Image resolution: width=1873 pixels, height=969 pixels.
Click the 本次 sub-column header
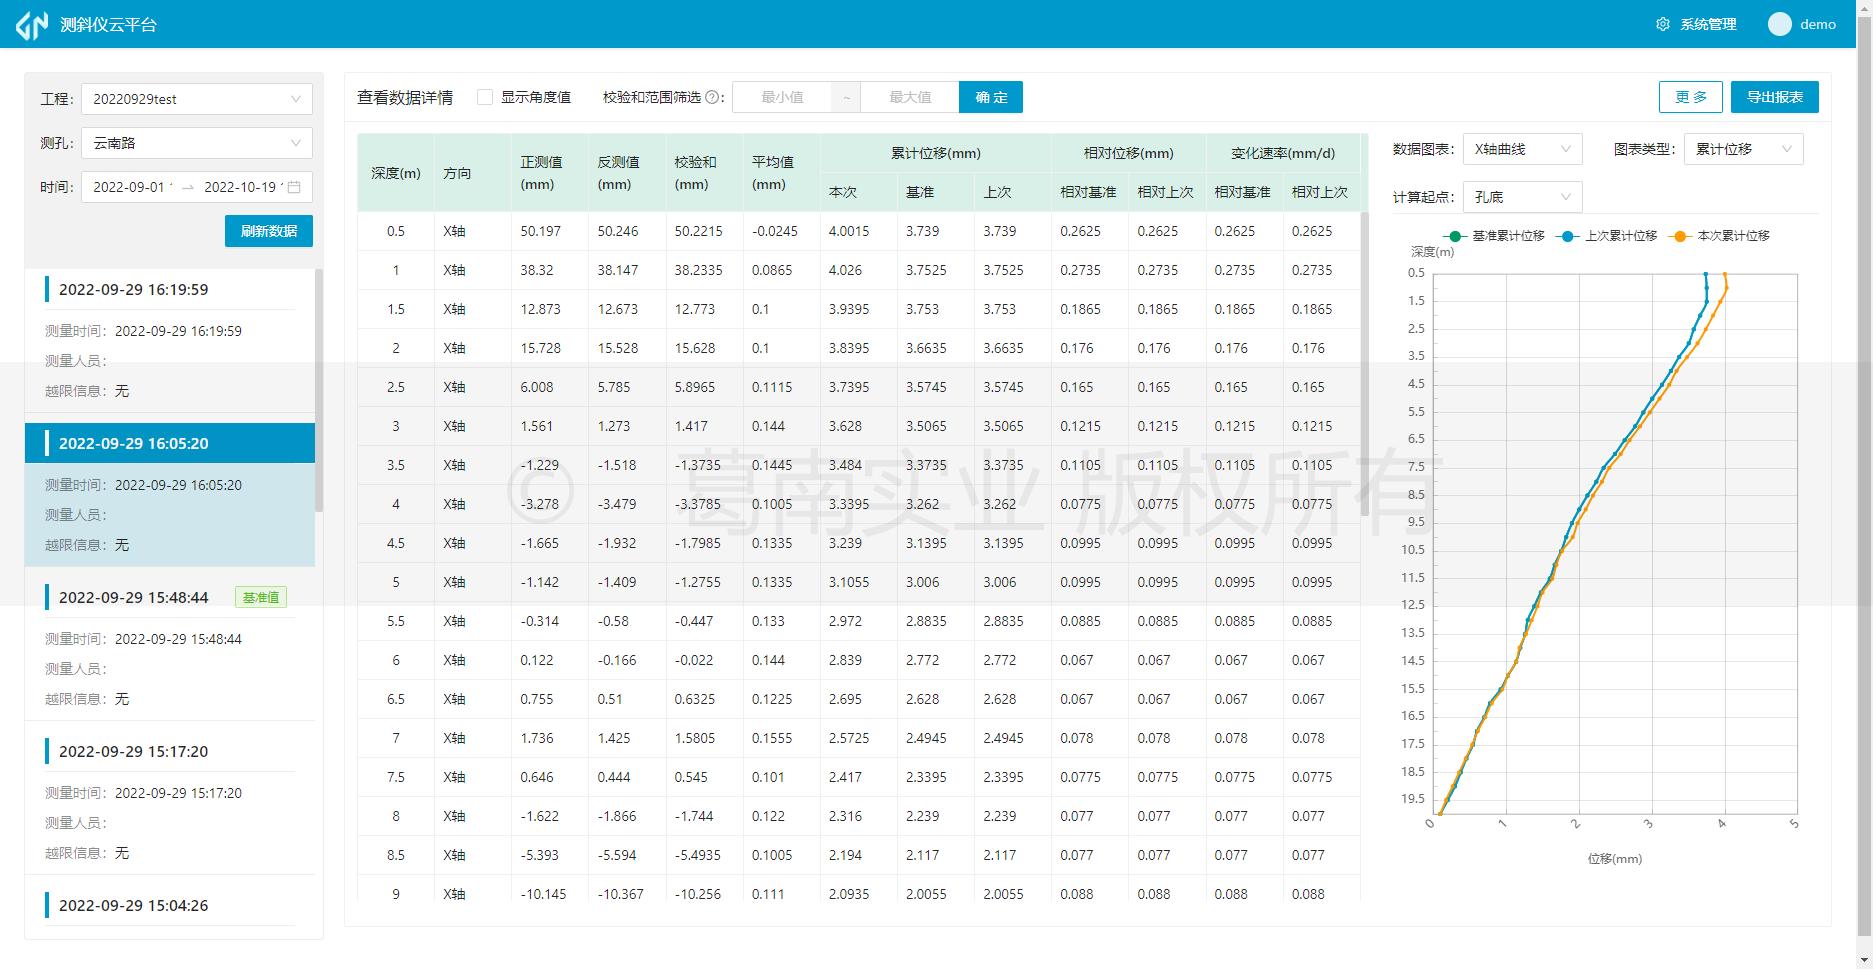tap(858, 192)
